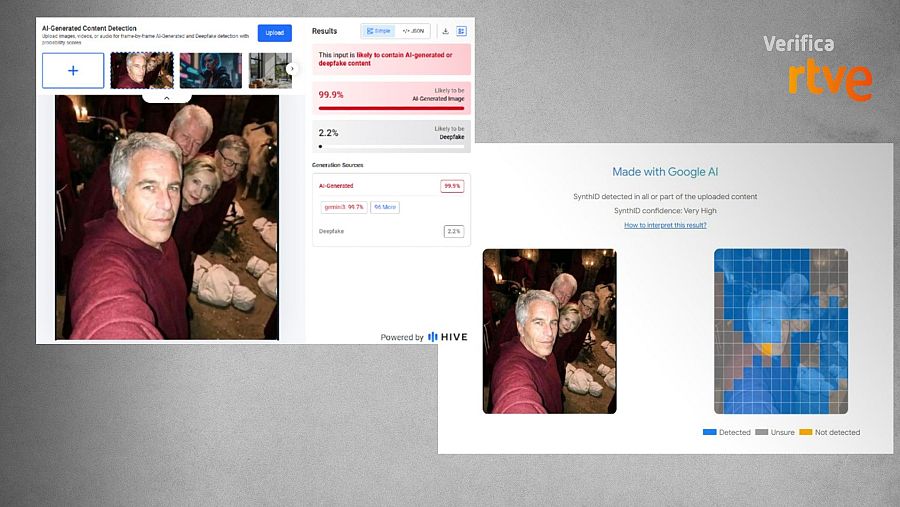Expand the '66 More' generation sources chip
This screenshot has height=507, width=900.
pos(385,207)
